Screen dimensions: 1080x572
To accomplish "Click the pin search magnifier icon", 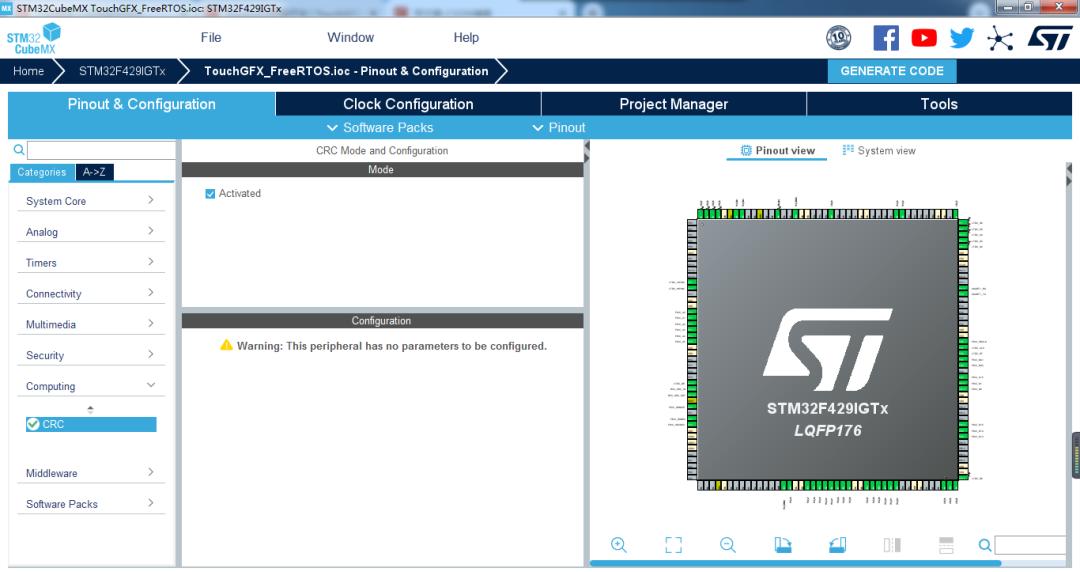I will [x=985, y=545].
